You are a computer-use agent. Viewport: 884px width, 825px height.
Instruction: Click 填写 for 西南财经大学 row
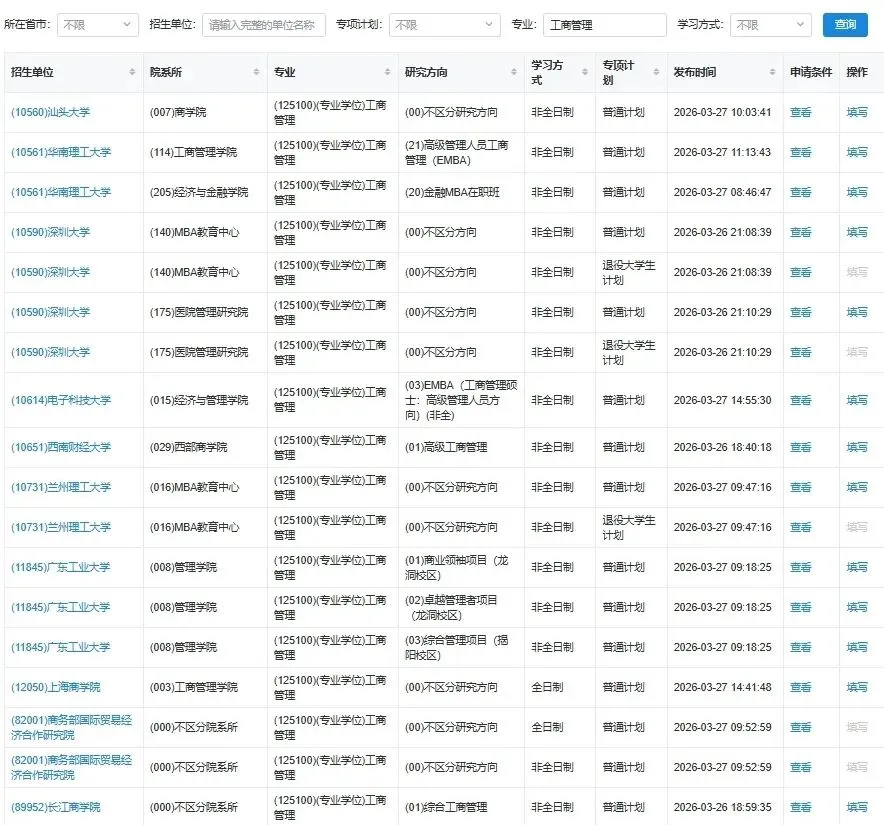coord(857,447)
